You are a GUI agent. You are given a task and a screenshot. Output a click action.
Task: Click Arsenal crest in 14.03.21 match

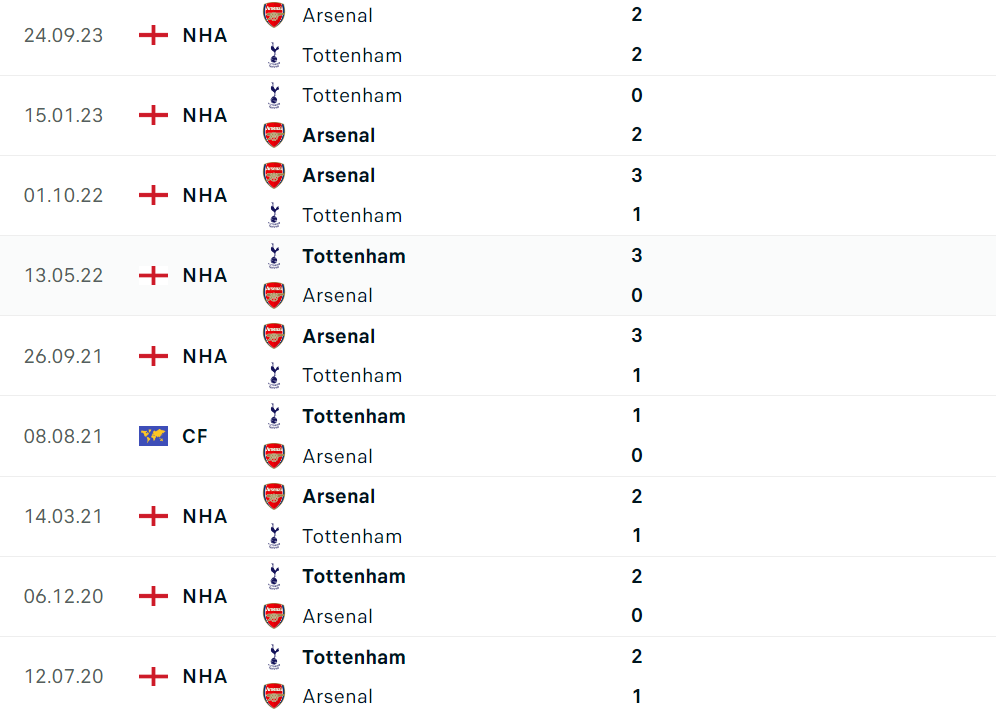point(274,496)
